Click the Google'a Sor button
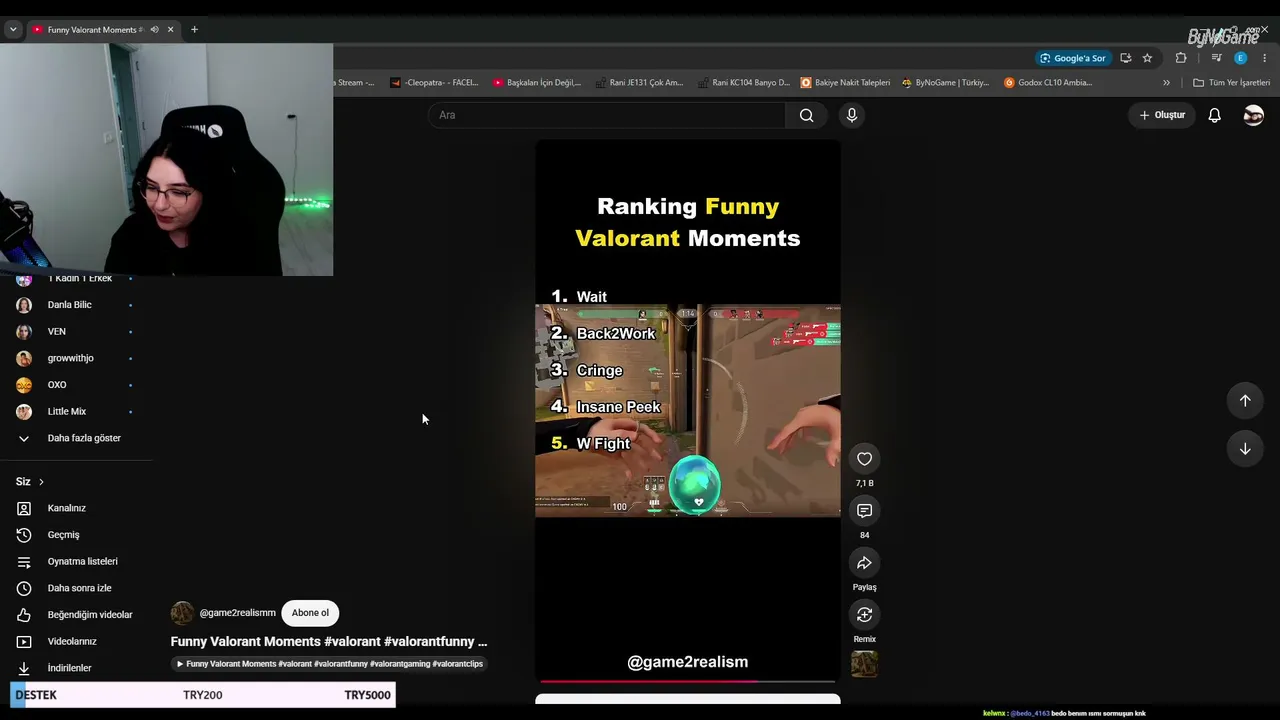Viewport: 1280px width, 720px height. pyautogui.click(x=1072, y=58)
